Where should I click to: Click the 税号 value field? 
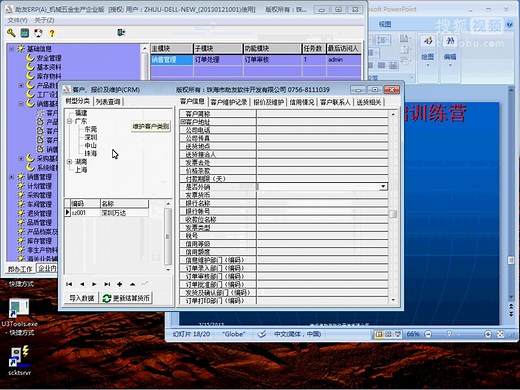click(x=322, y=236)
